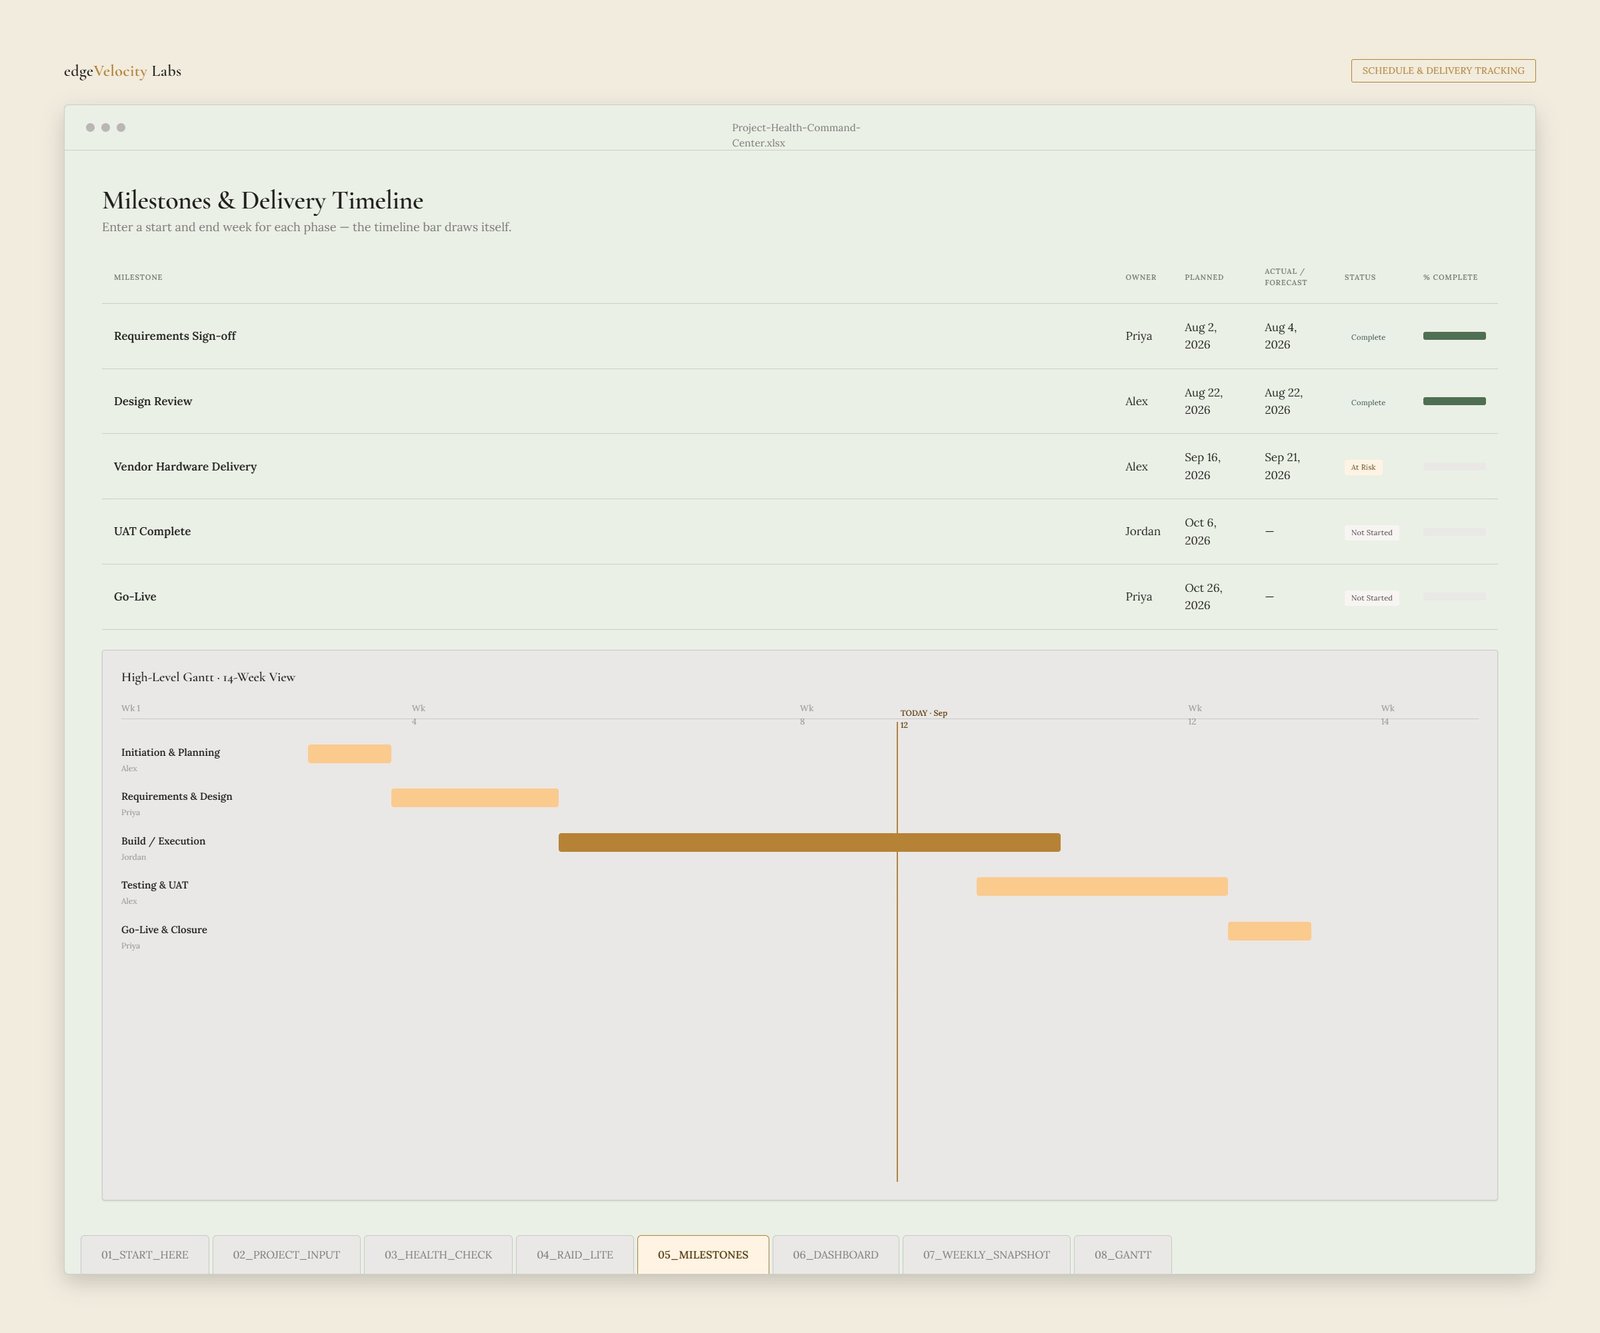Screen dimensions: 1600x1333
Task: Select the Testing & UAT Gantt bar
Action: click(1102, 886)
